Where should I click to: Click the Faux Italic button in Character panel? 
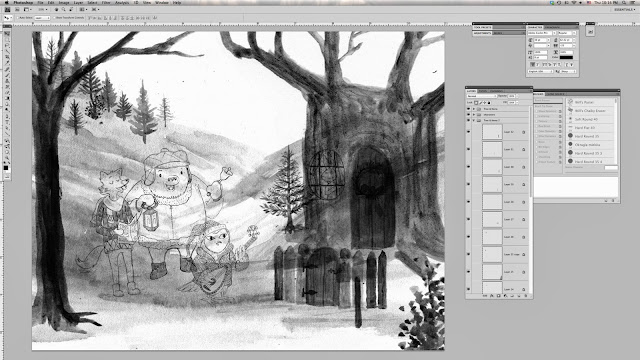pos(538,64)
